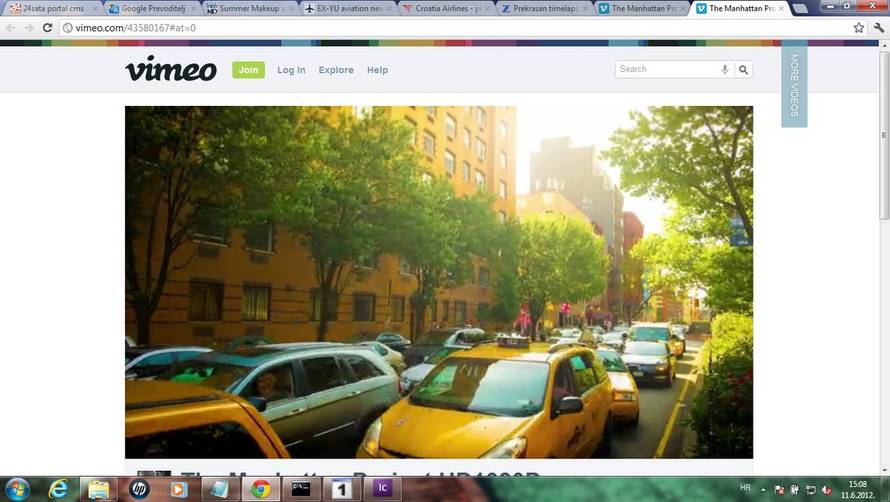
Task: Open the Log In link
Action: pos(291,70)
